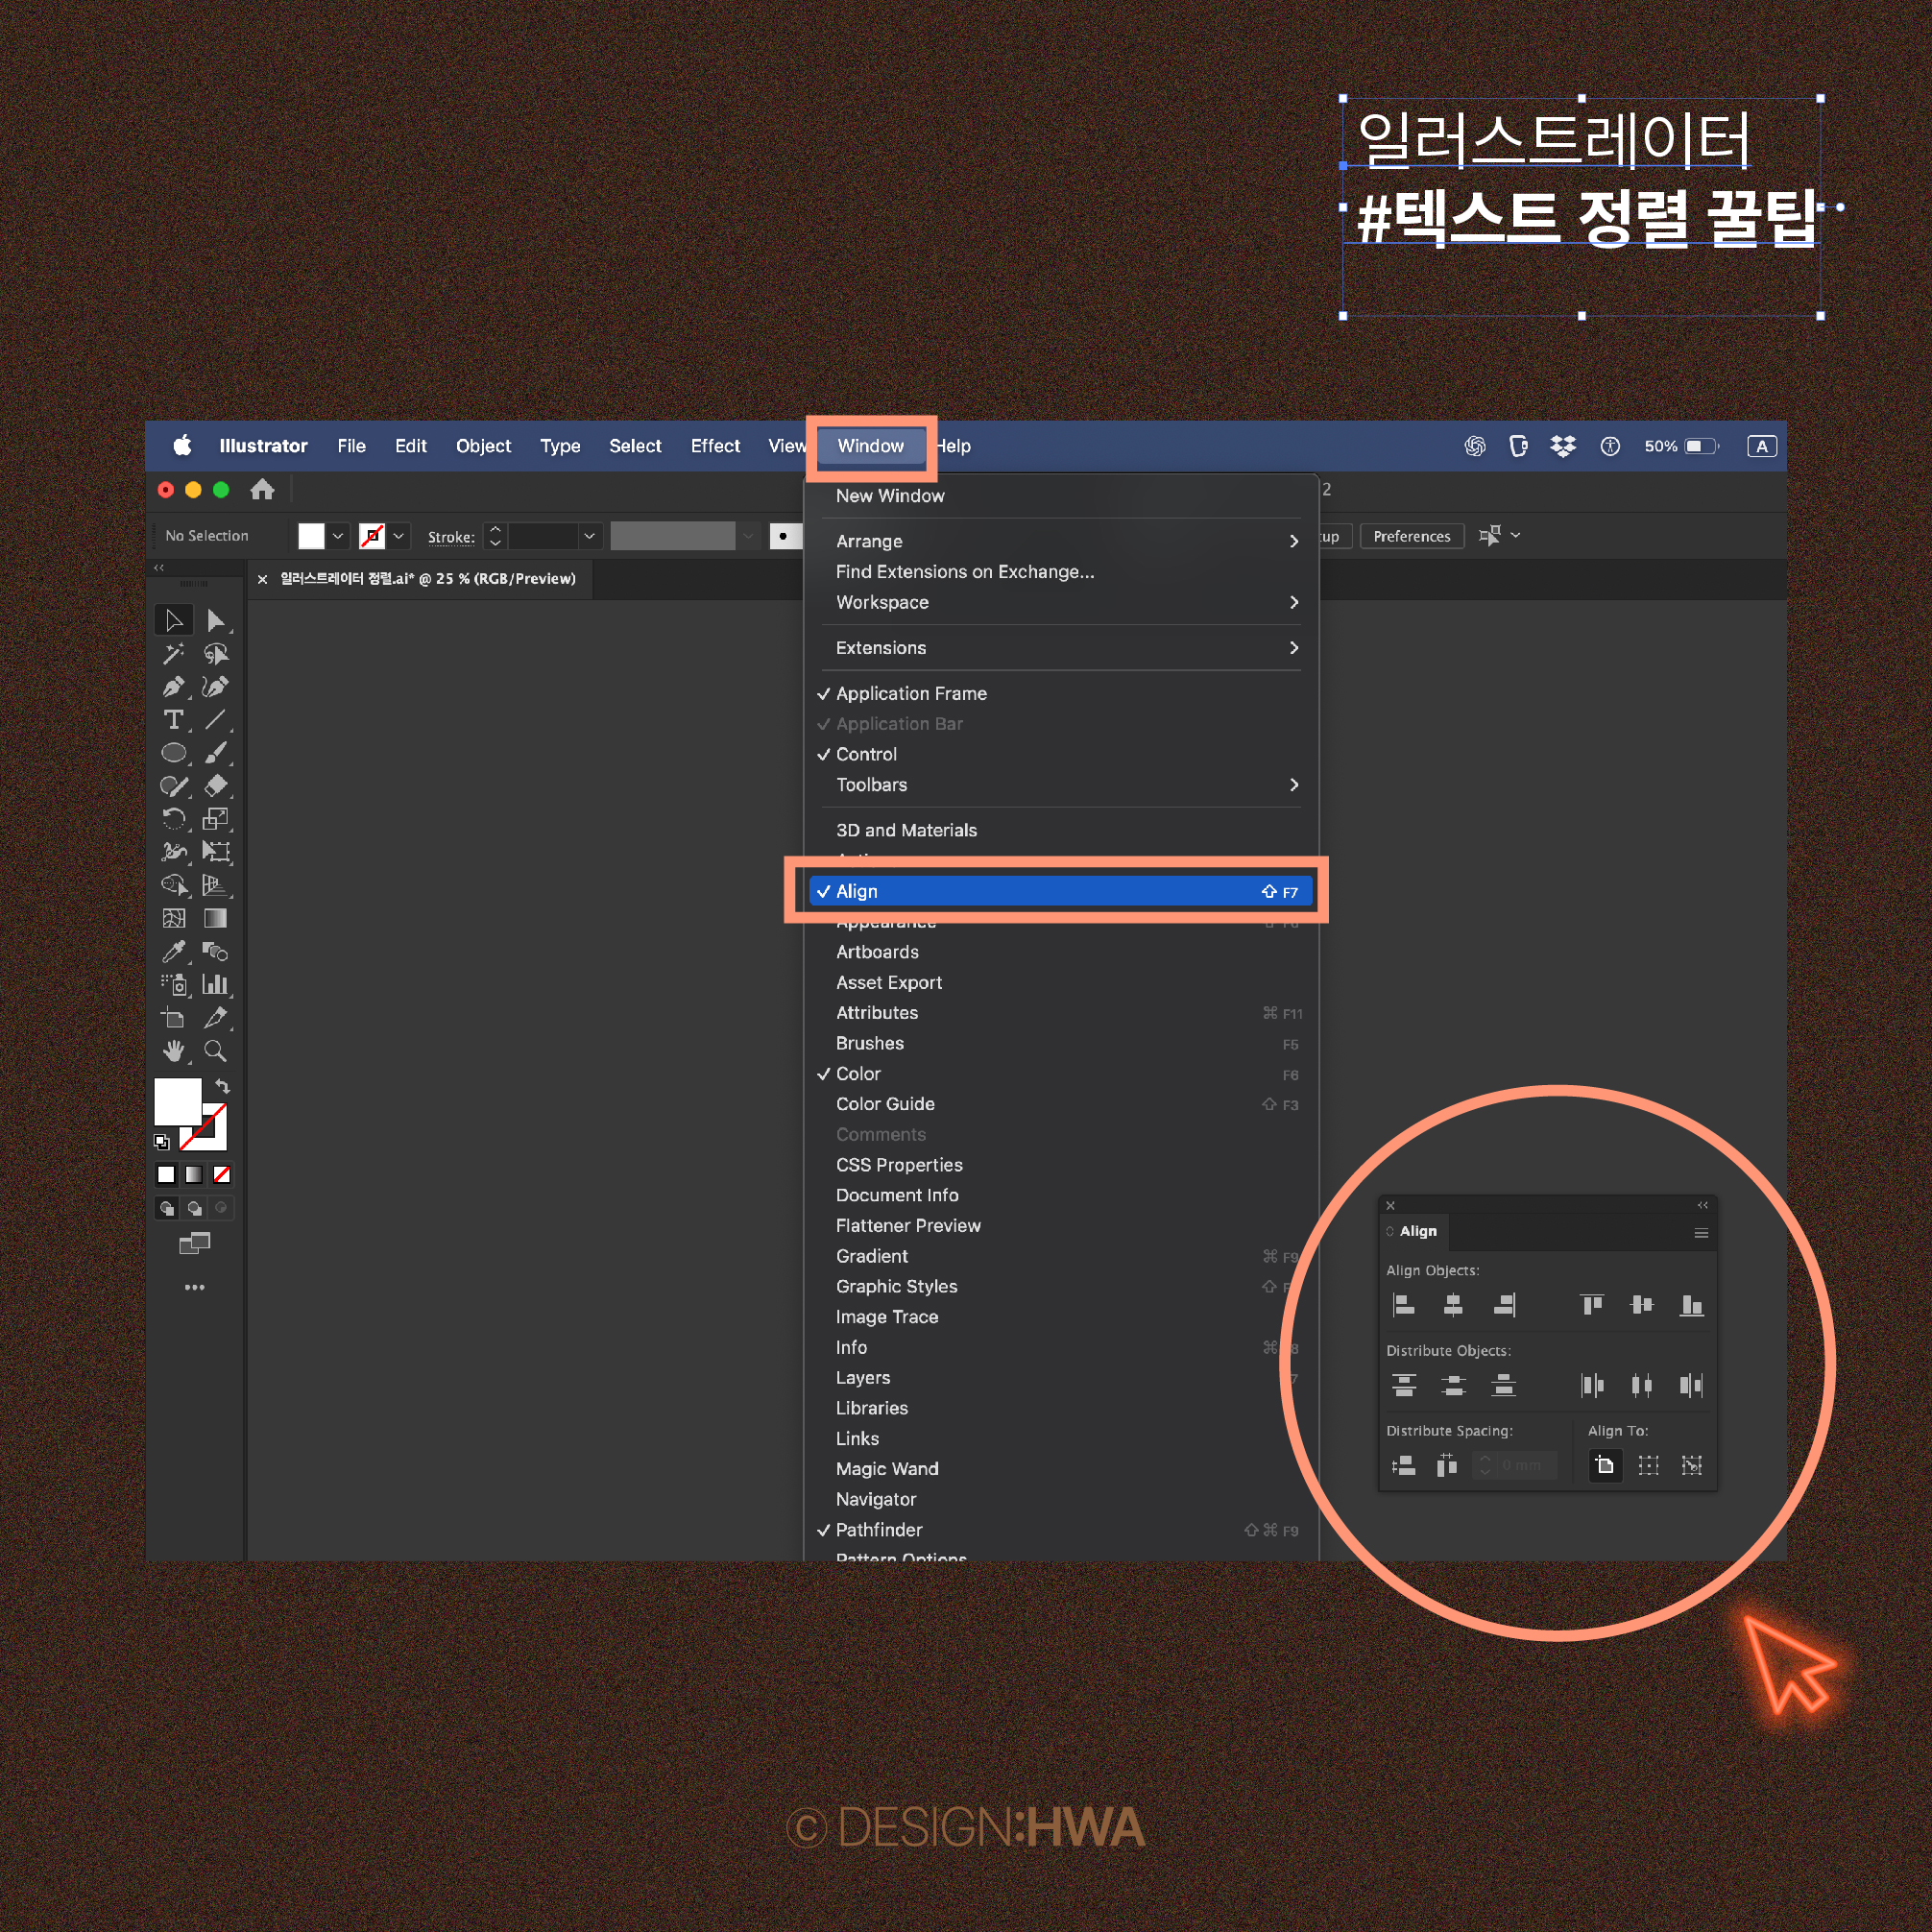Click Align to Artboard icon
1932x1932 pixels.
tap(1605, 1465)
